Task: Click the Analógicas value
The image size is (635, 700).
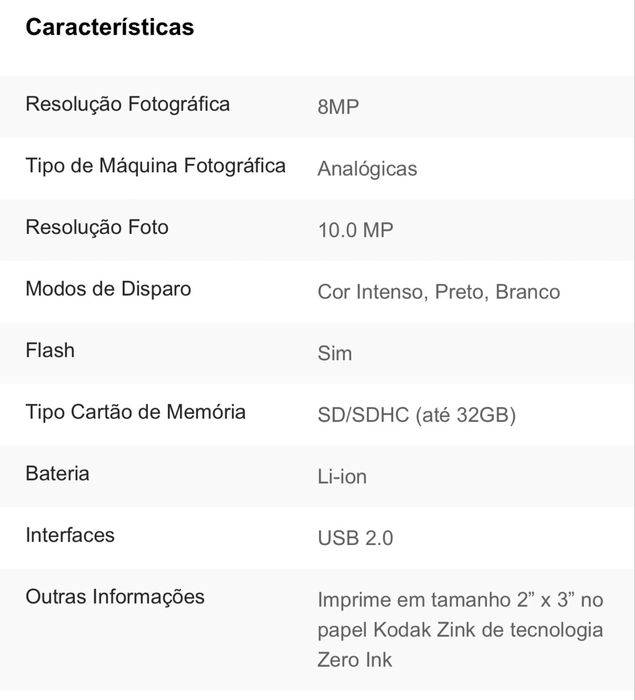Action: pos(368,169)
